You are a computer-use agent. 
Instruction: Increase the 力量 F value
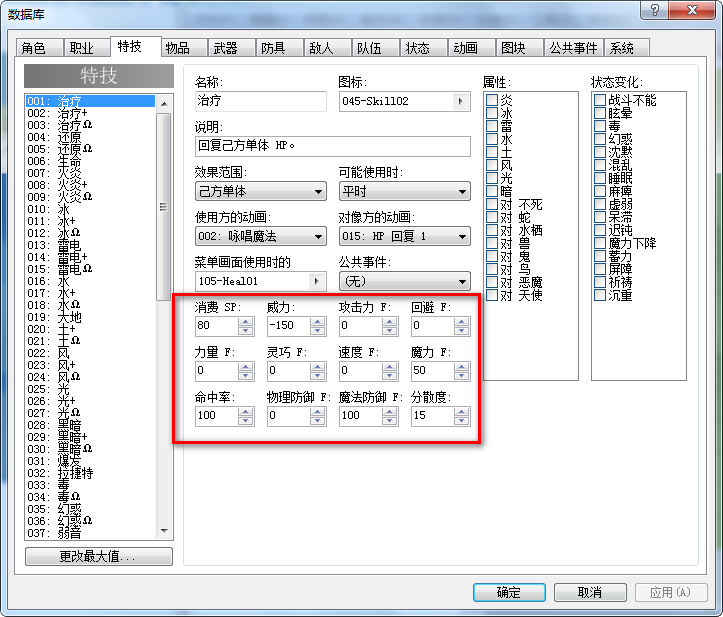tap(246, 367)
